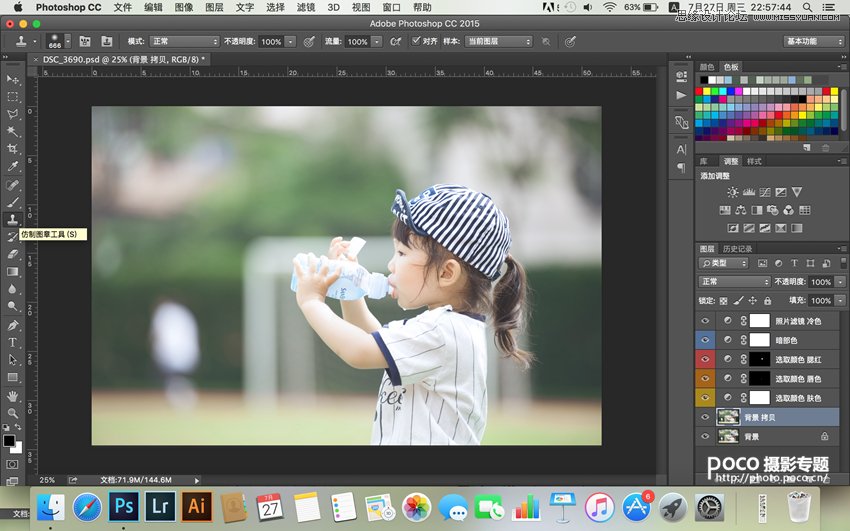The height and width of the screenshot is (531, 850).
Task: Add a Brightness/Contrast adjustment
Action: pyautogui.click(x=733, y=192)
